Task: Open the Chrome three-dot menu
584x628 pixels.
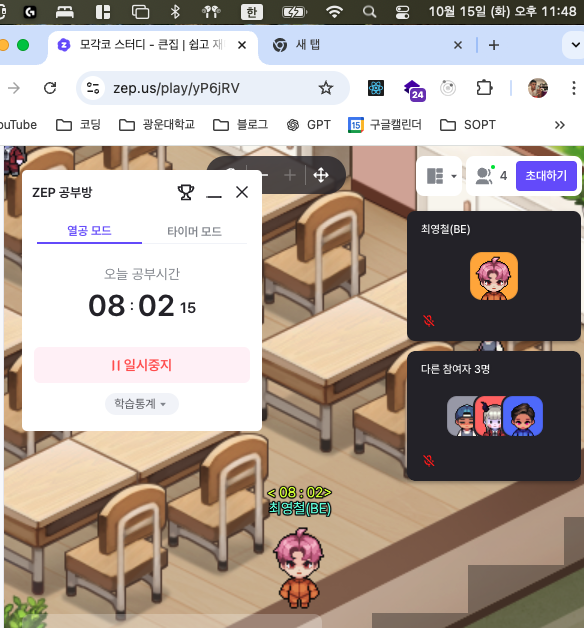Action: (574, 88)
